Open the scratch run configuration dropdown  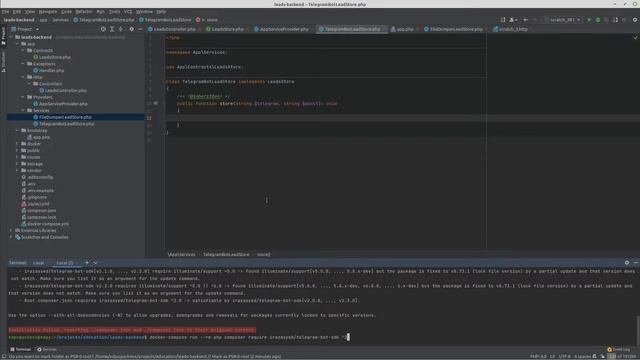pos(563,20)
